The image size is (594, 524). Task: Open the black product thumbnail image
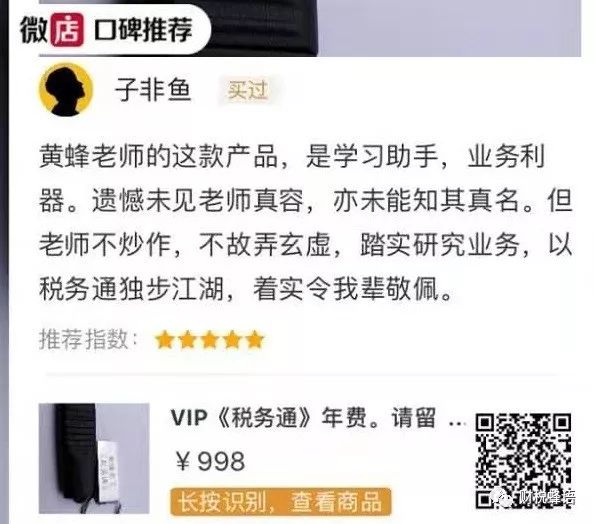click(x=94, y=458)
